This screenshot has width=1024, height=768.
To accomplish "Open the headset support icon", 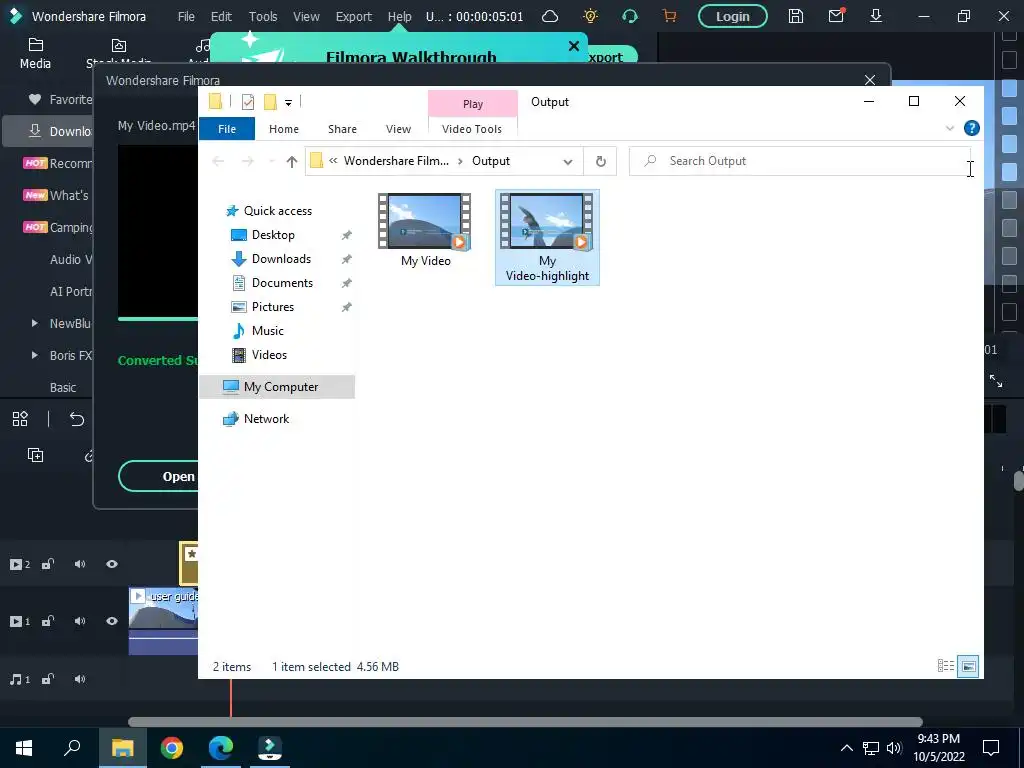I will [630, 16].
